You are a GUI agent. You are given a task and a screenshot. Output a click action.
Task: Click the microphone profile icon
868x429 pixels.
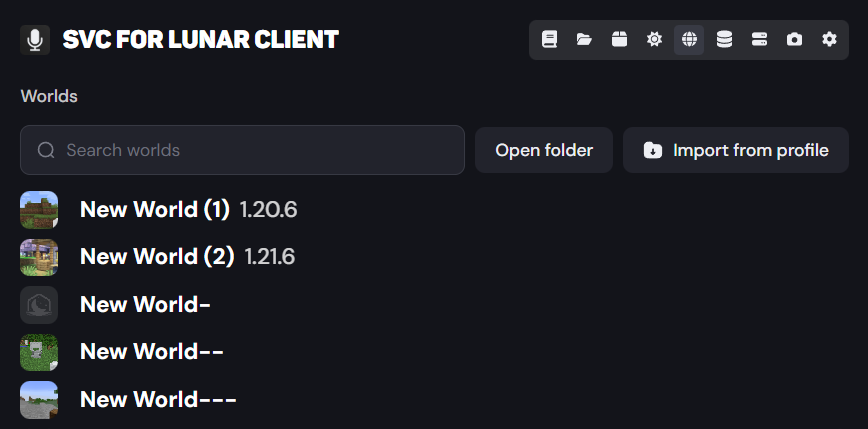[x=35, y=40]
